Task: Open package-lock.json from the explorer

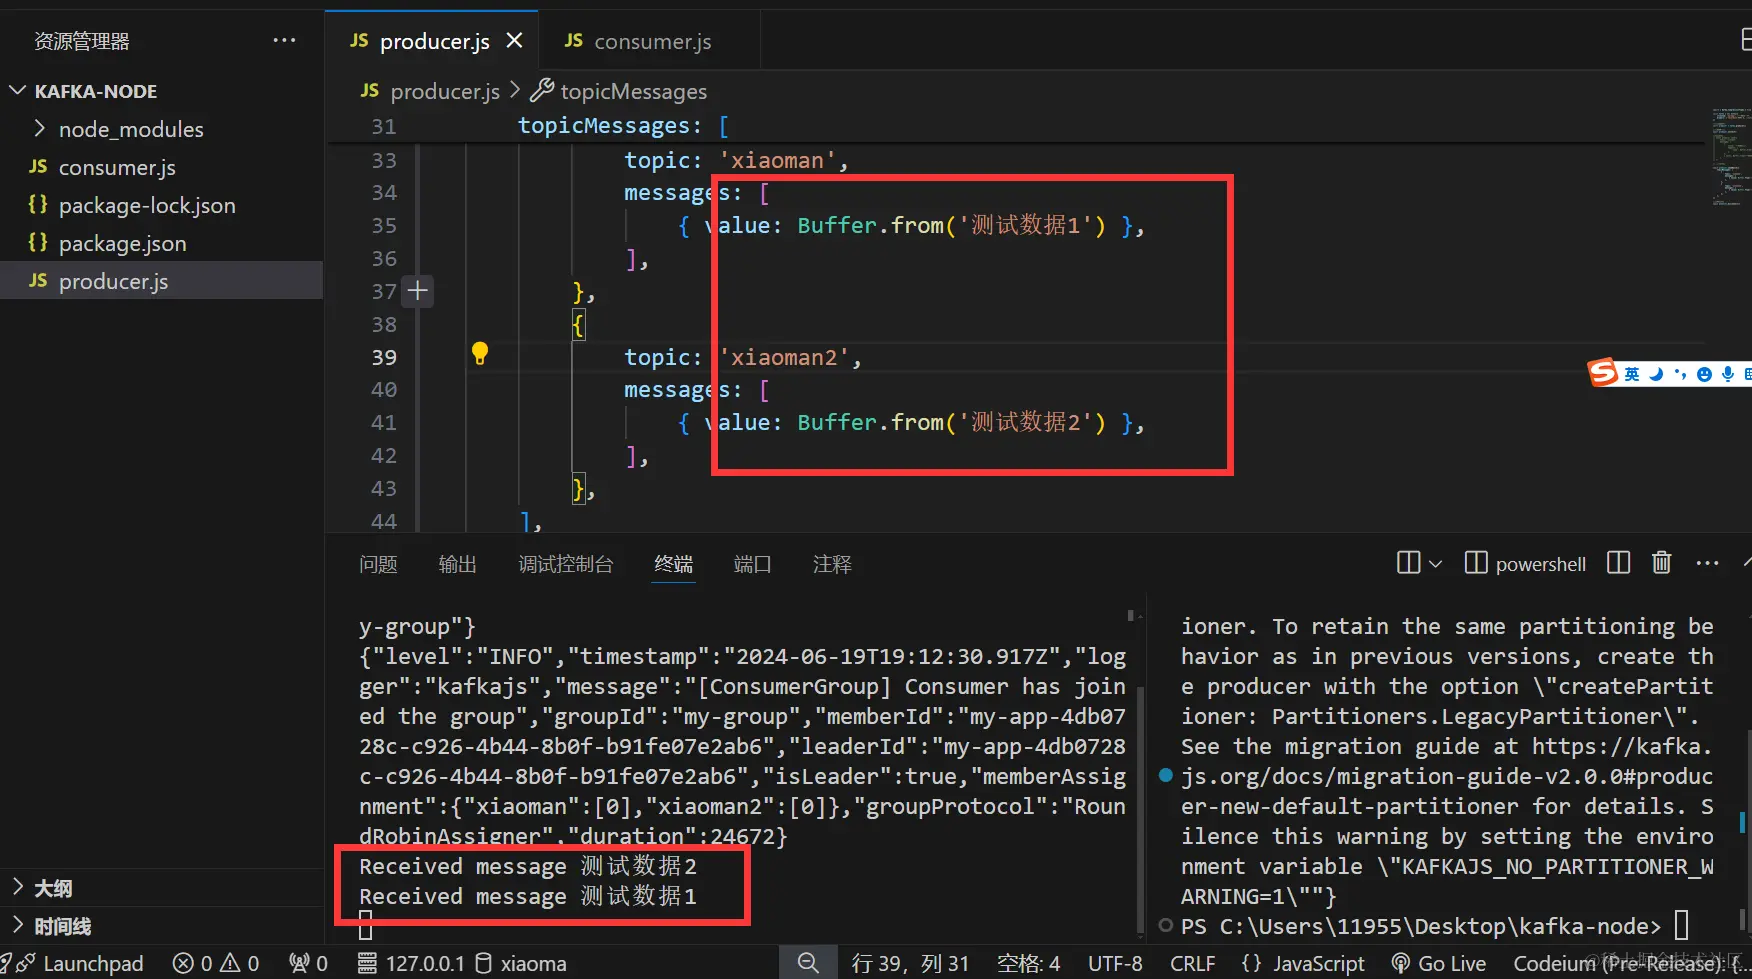Action: pyautogui.click(x=147, y=205)
